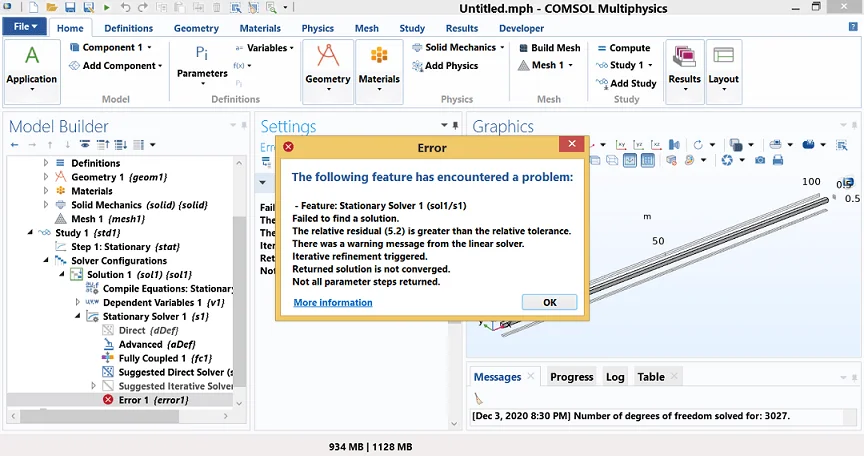Open the Study 1 ribbon button
The height and width of the screenshot is (456, 864).
624,65
